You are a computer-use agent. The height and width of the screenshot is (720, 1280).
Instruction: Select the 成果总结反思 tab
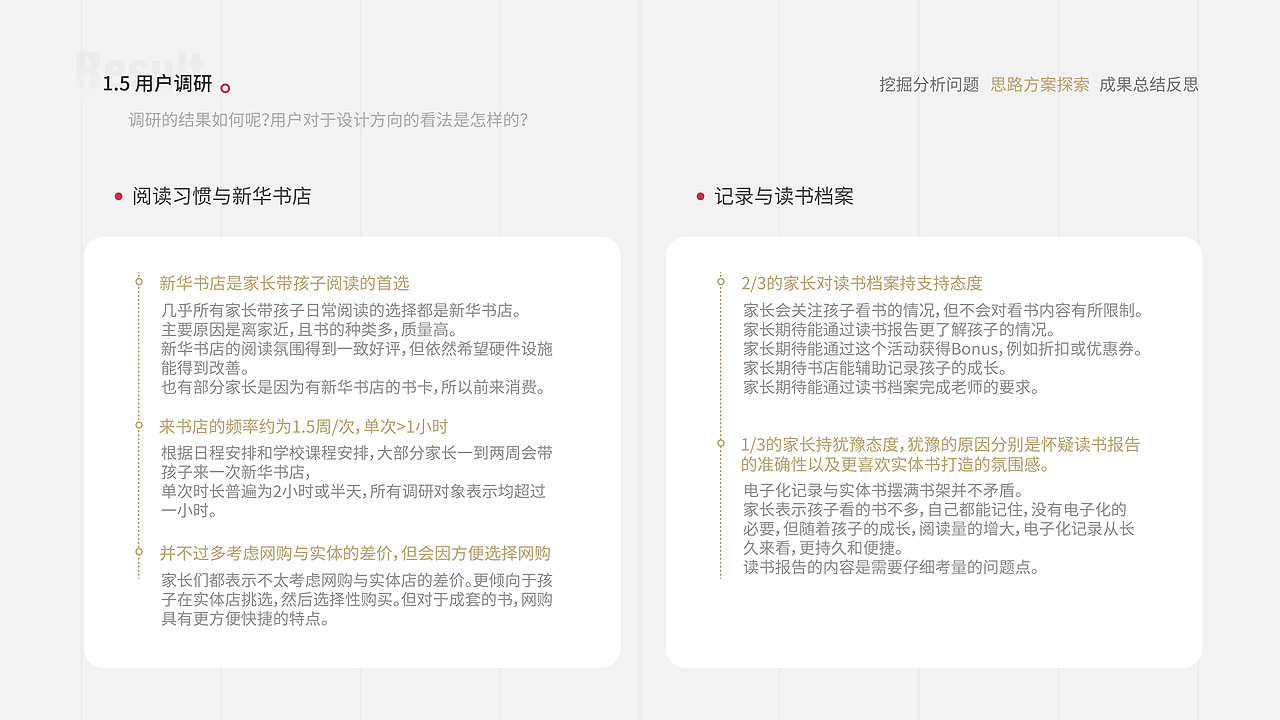[1149, 85]
